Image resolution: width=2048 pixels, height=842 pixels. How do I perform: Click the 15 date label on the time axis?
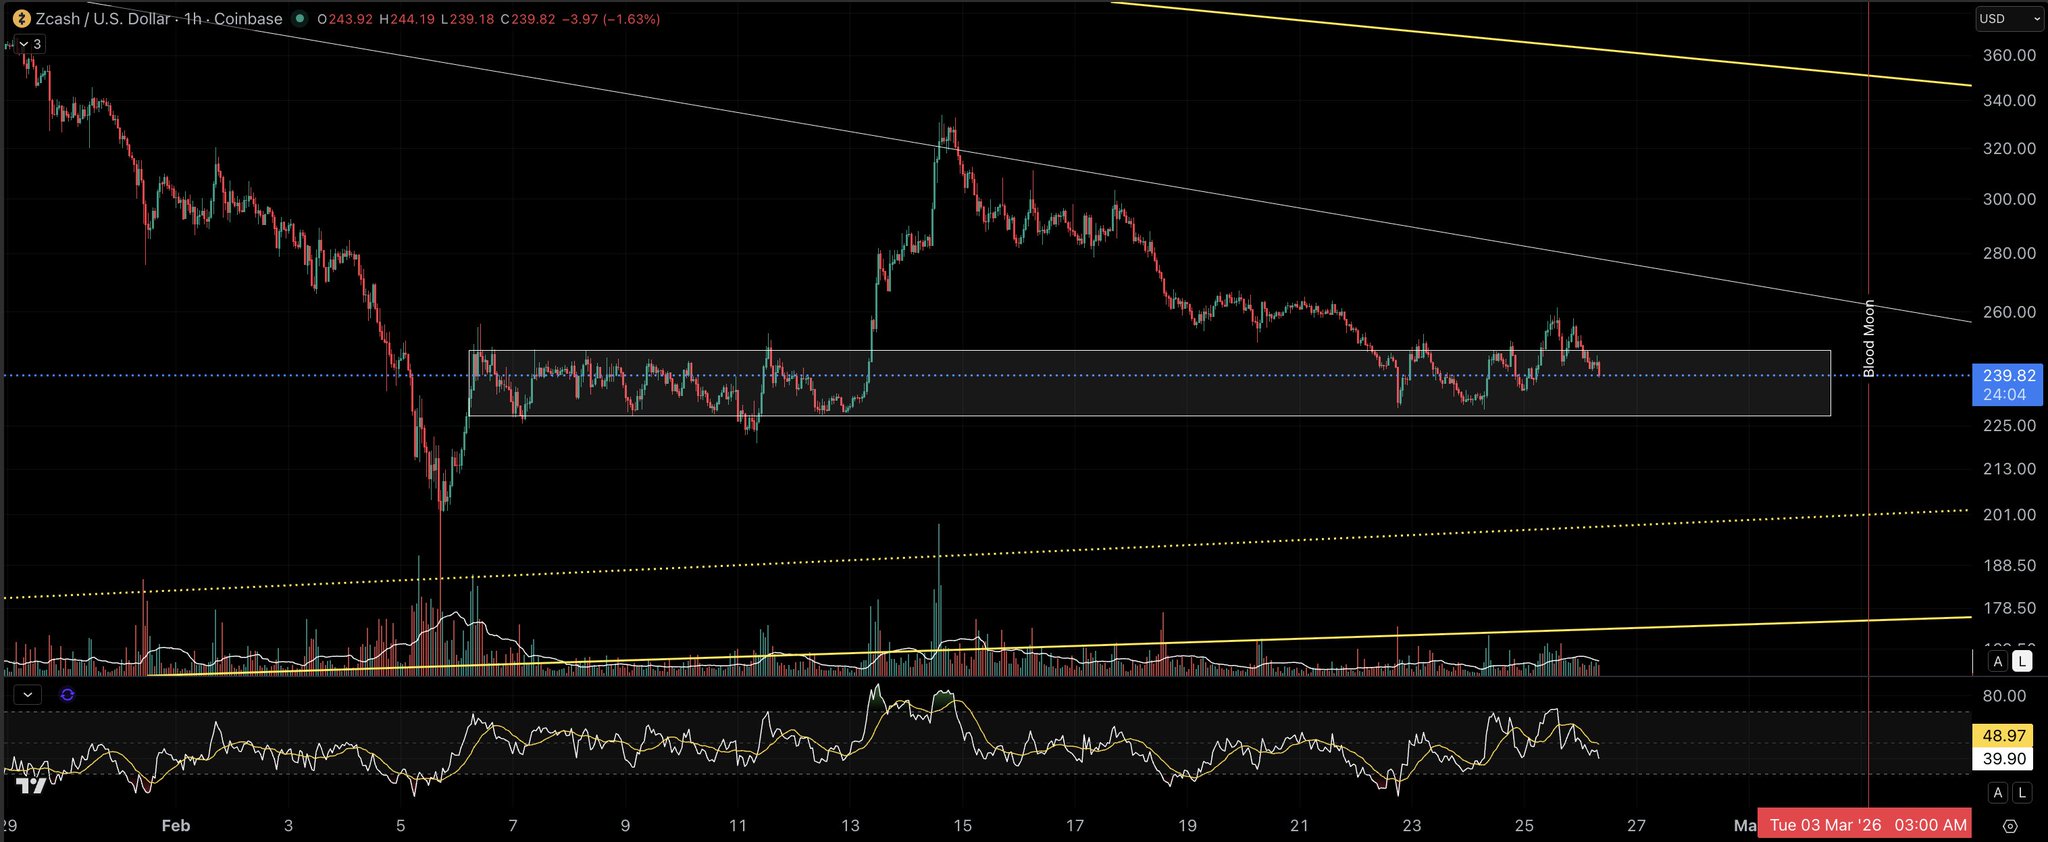click(x=962, y=826)
